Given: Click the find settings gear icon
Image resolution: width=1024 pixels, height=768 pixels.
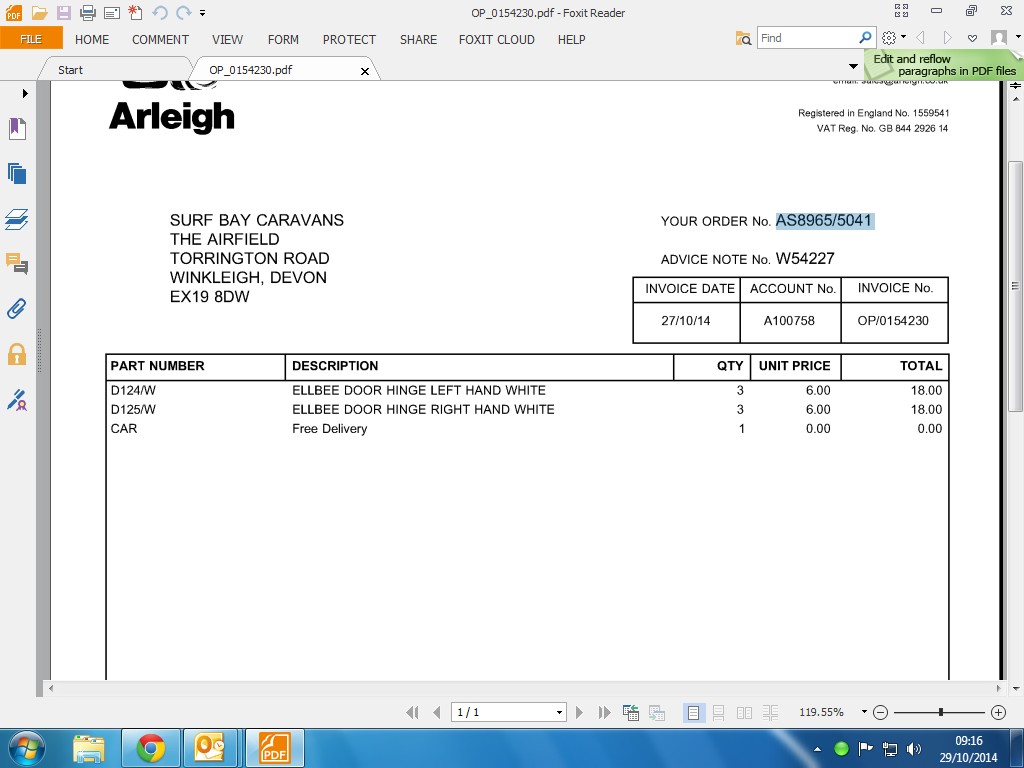Looking at the screenshot, I should (x=889, y=38).
